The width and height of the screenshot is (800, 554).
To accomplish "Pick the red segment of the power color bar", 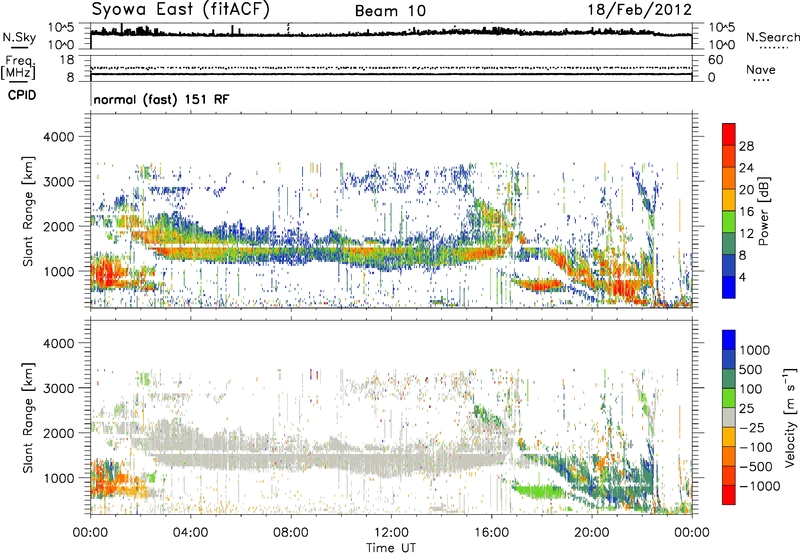I will click(729, 134).
